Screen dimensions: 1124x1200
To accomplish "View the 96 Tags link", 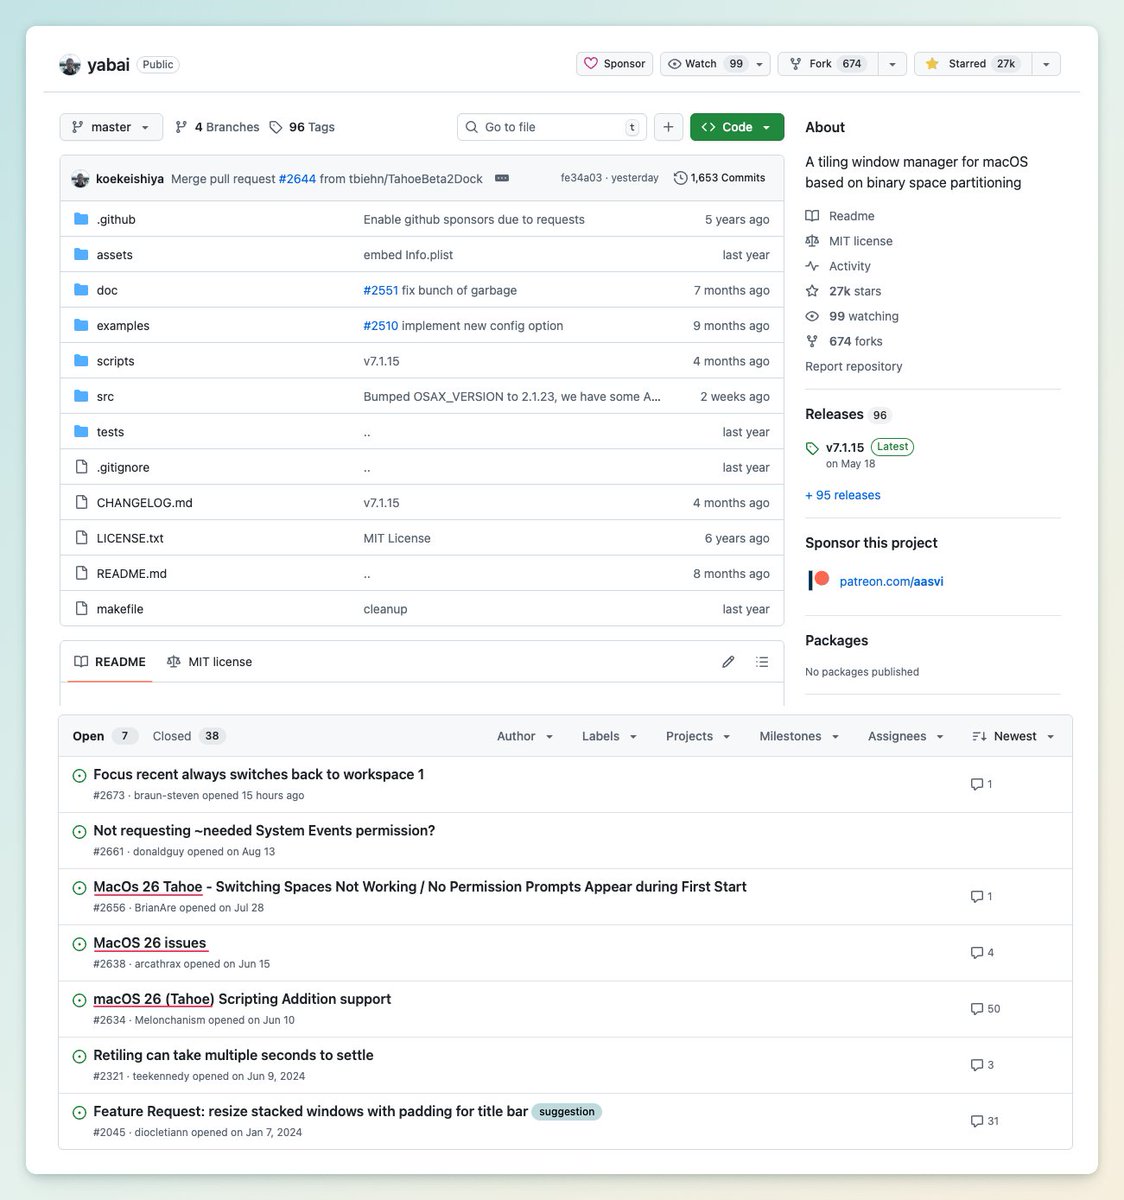I will (x=302, y=127).
